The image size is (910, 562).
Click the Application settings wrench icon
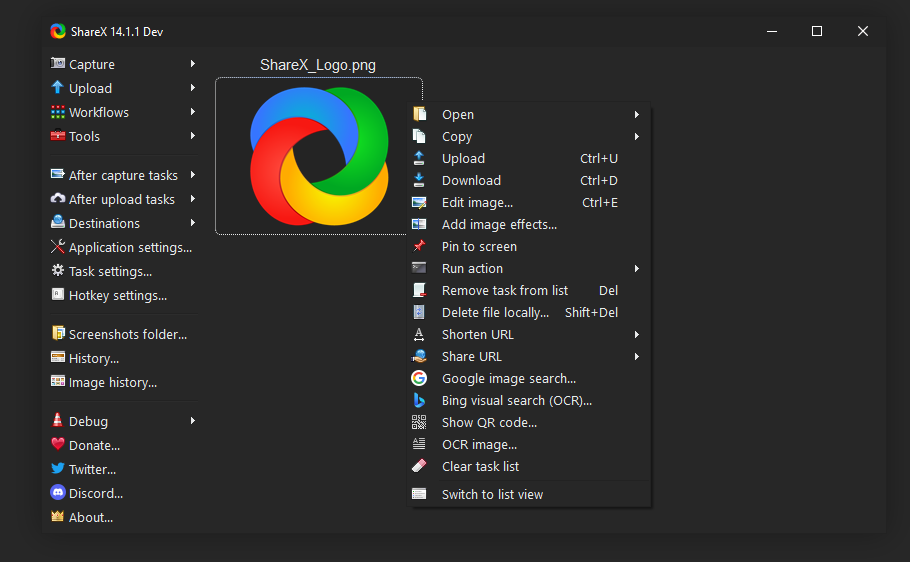click(x=57, y=247)
